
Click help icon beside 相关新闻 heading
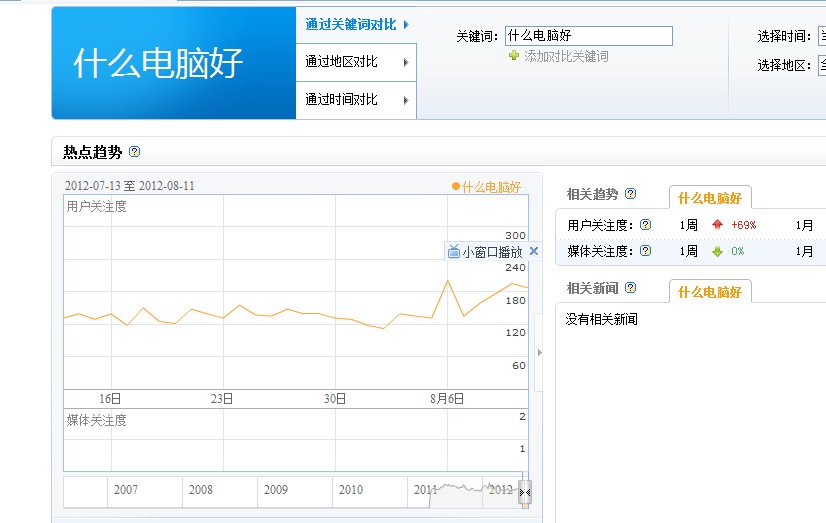click(x=630, y=288)
